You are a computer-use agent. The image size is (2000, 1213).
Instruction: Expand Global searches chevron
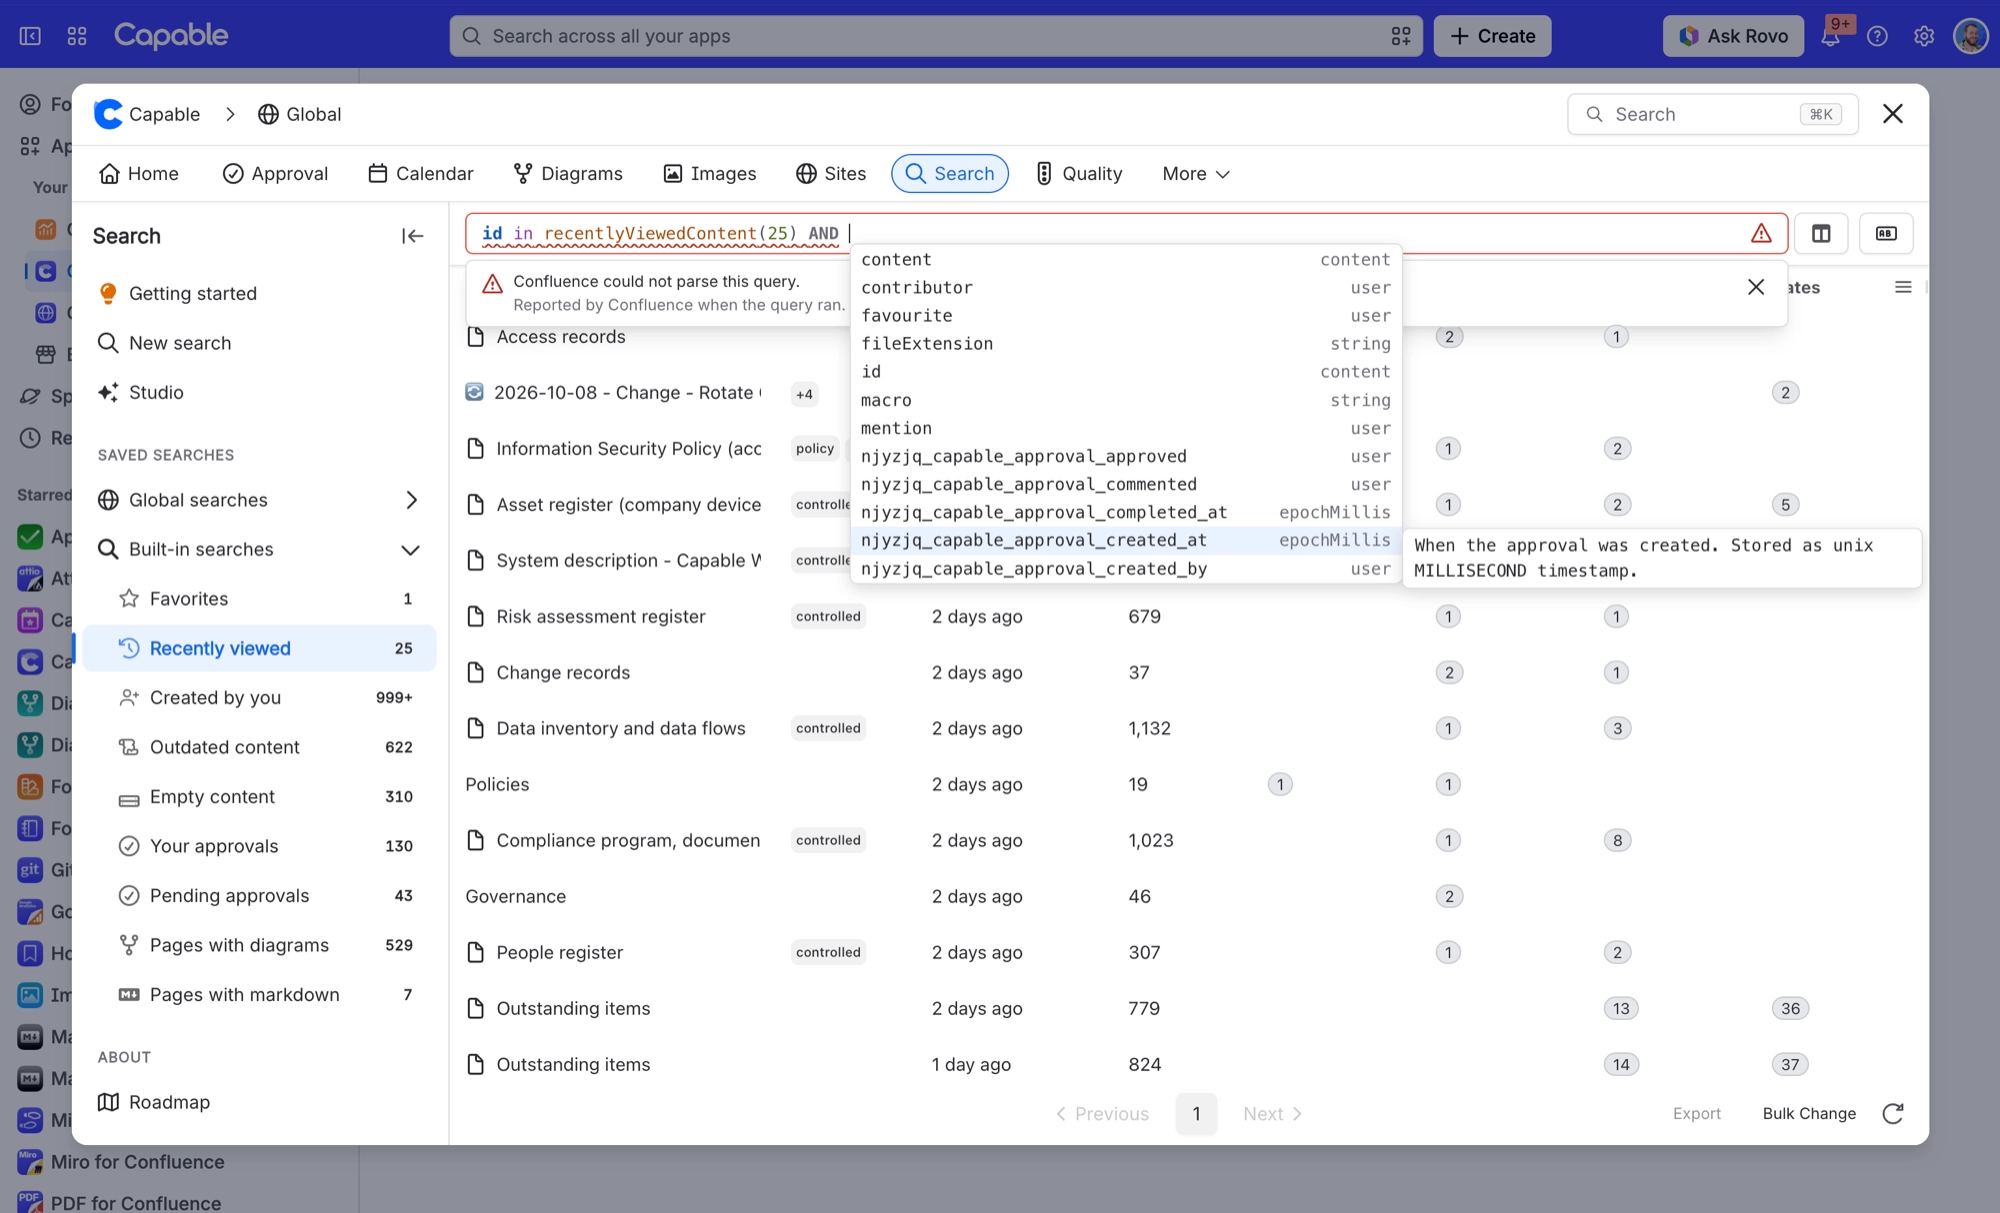click(411, 500)
